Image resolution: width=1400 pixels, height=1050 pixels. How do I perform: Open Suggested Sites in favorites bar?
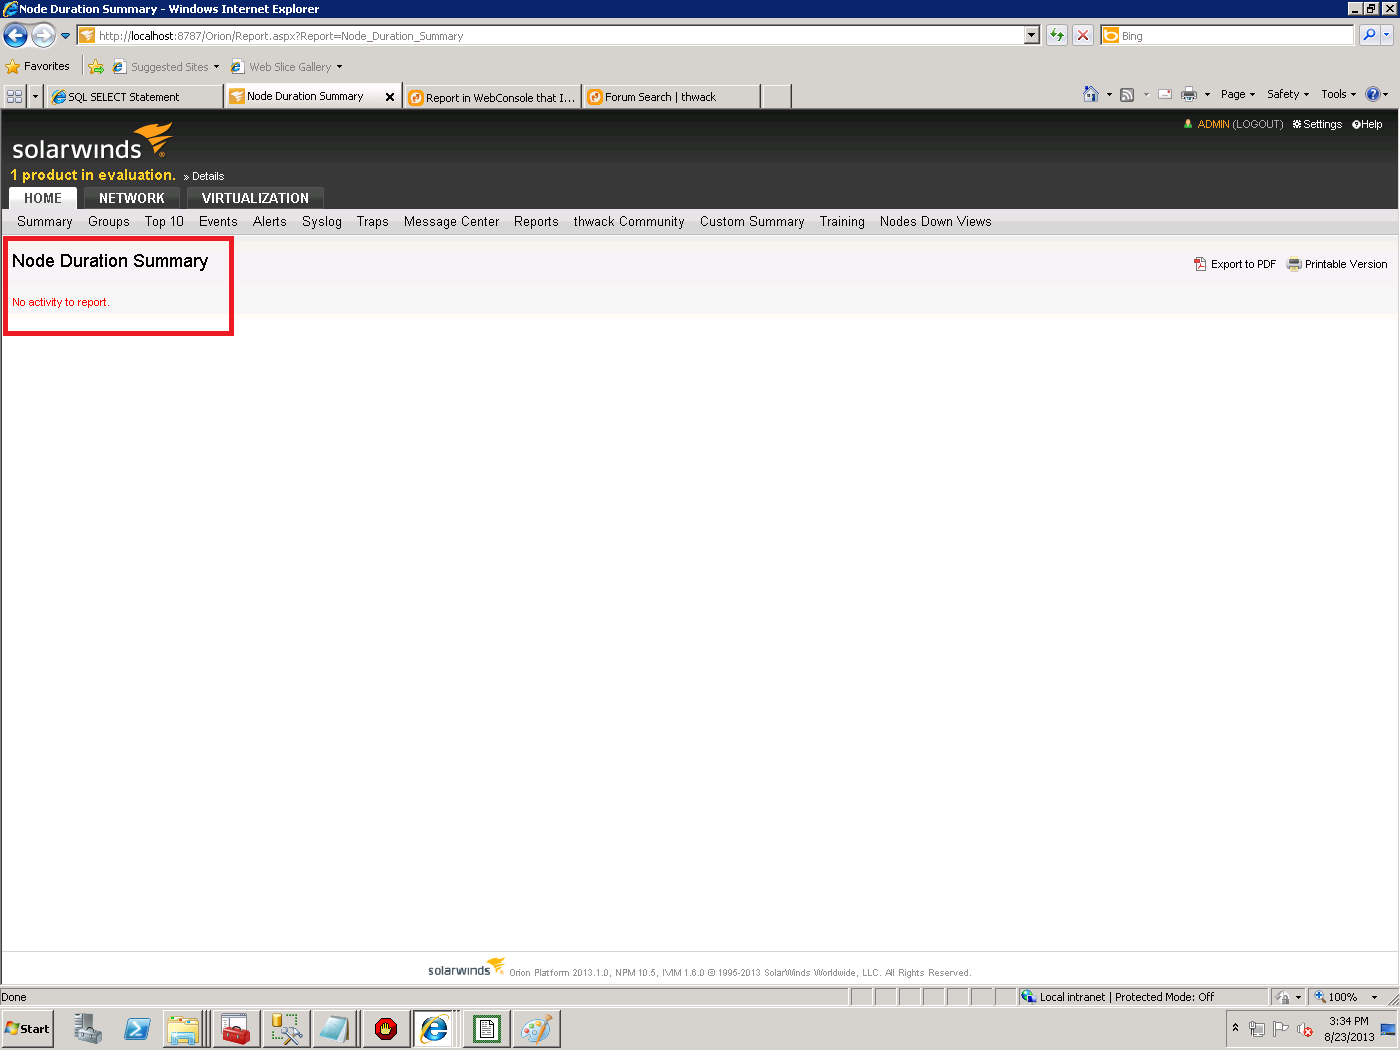[166, 67]
